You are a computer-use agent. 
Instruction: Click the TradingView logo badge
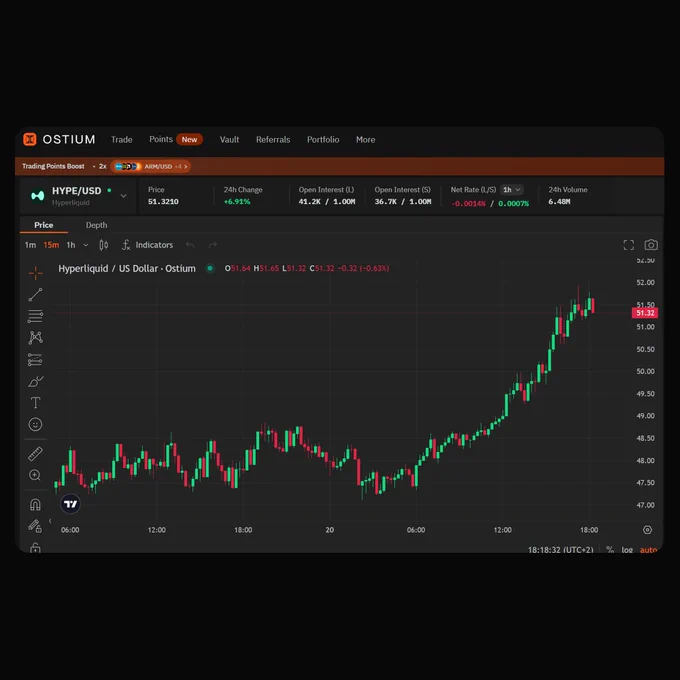70,503
